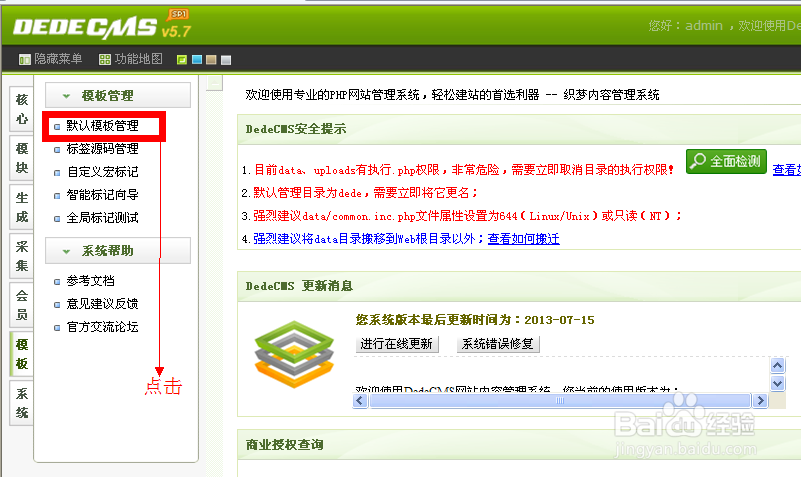Click the 隐藏菜单 hide menu icon
Screen dimensions: 801x477
pos(25,60)
